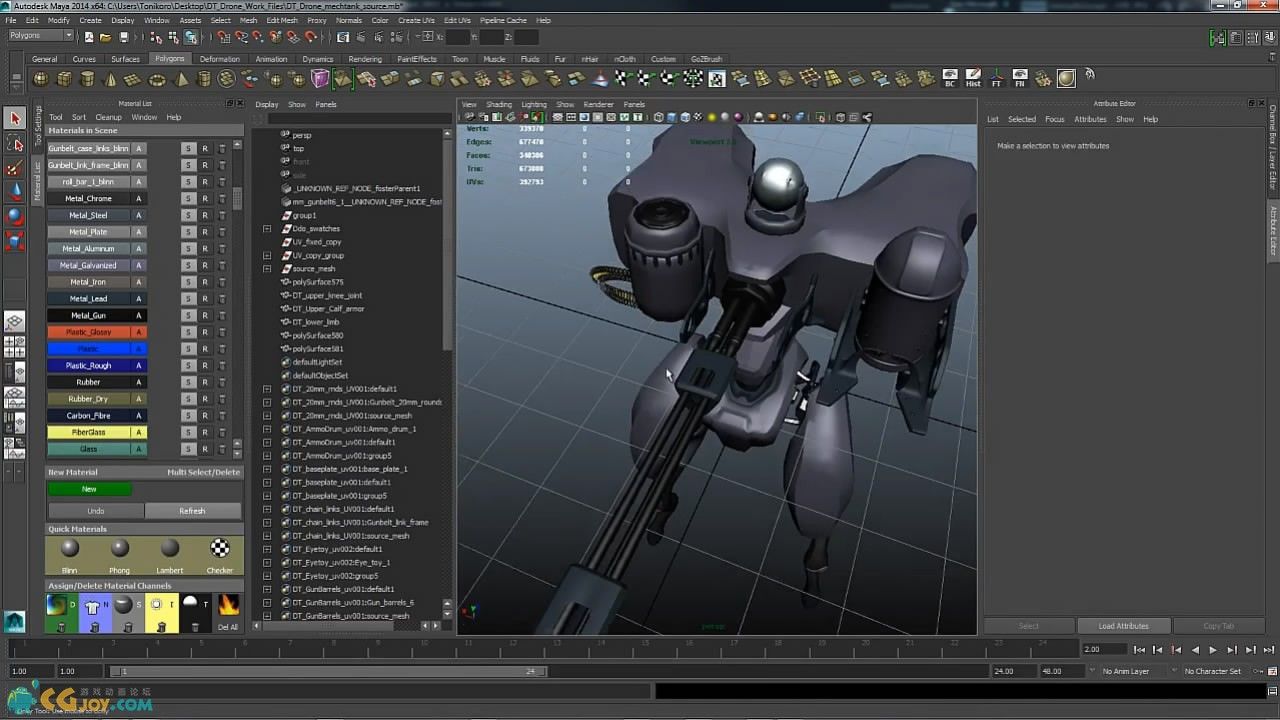Open the viewport Shading menu
The image size is (1280, 720).
499,104
